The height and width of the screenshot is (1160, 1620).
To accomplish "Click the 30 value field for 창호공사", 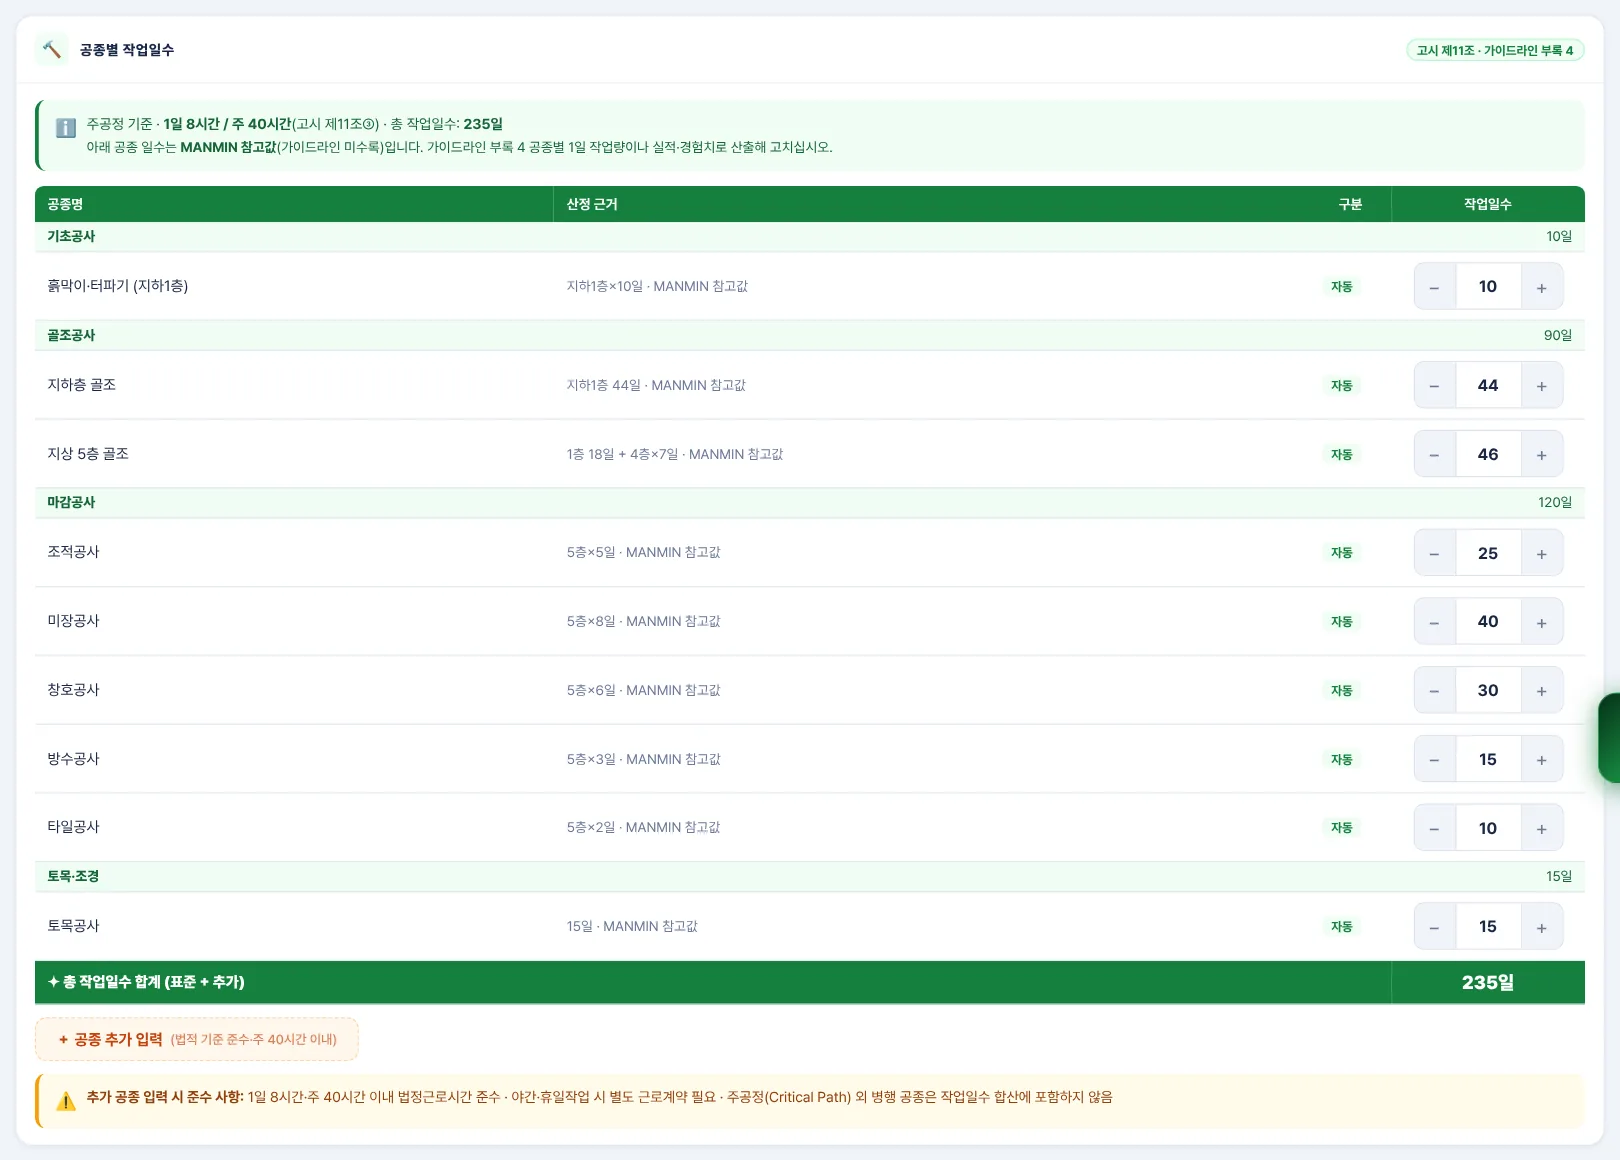I will pyautogui.click(x=1488, y=691).
